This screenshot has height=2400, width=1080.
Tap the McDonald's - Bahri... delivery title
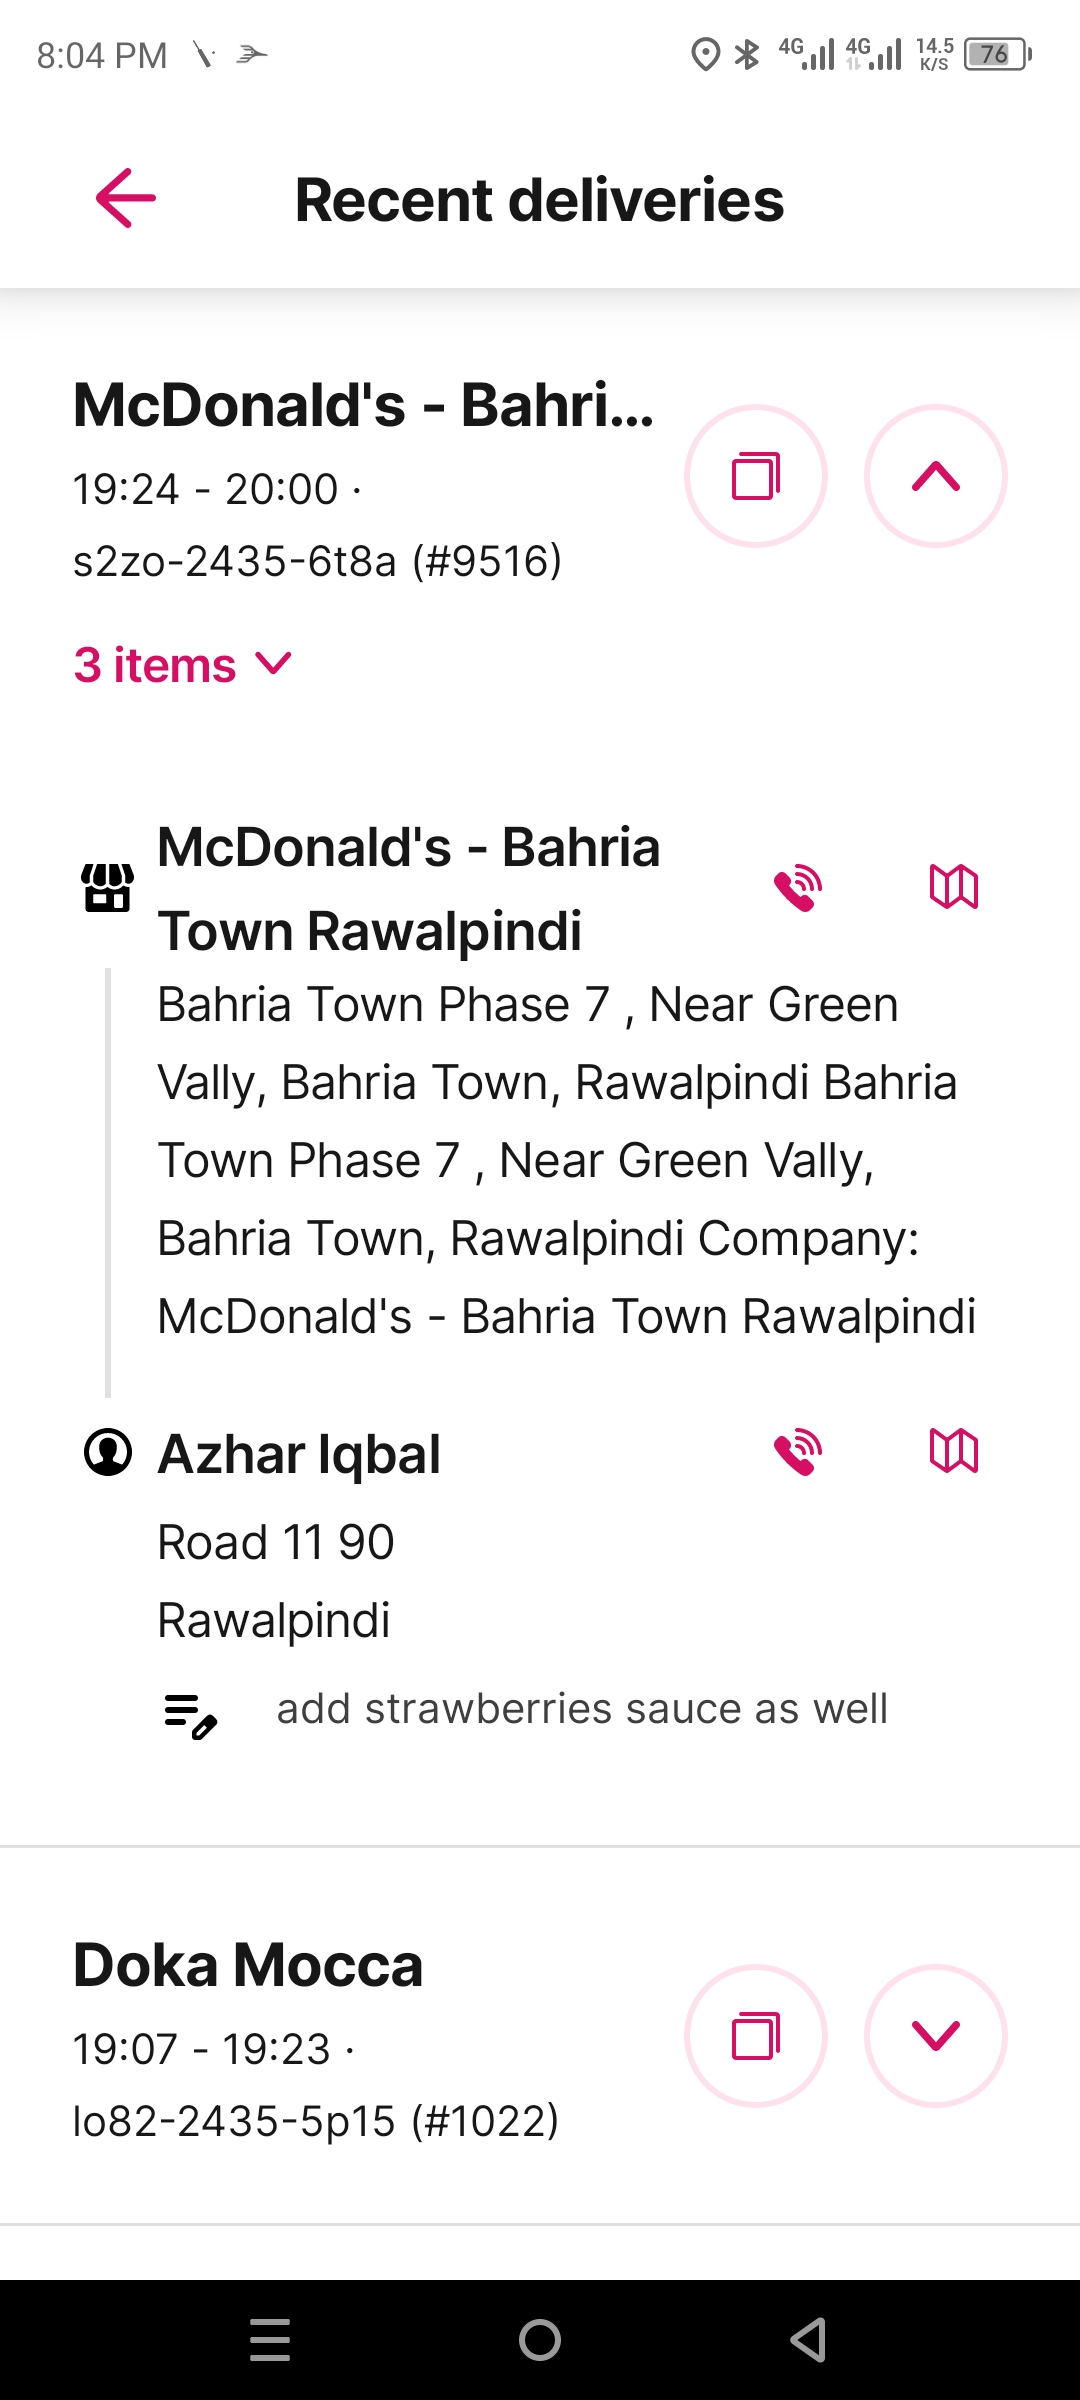click(x=364, y=405)
